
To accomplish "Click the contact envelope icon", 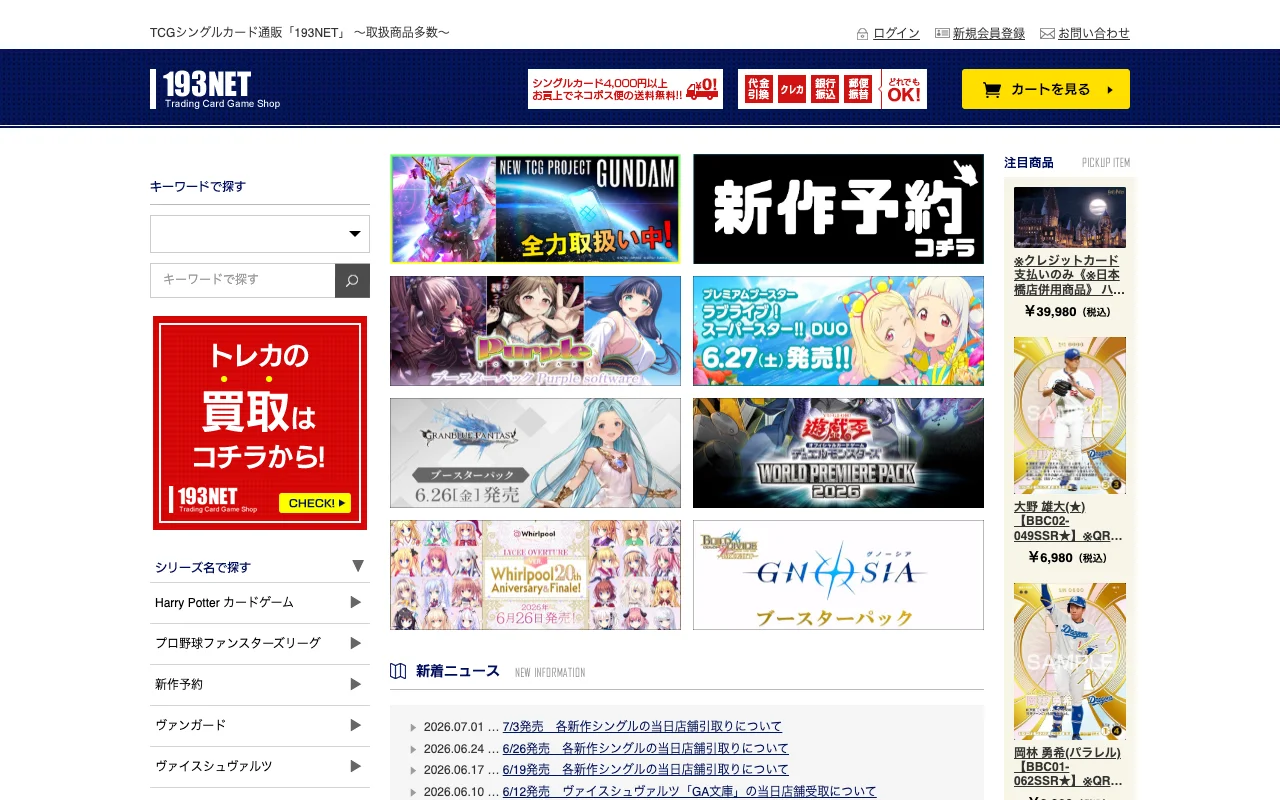I will coord(1047,33).
